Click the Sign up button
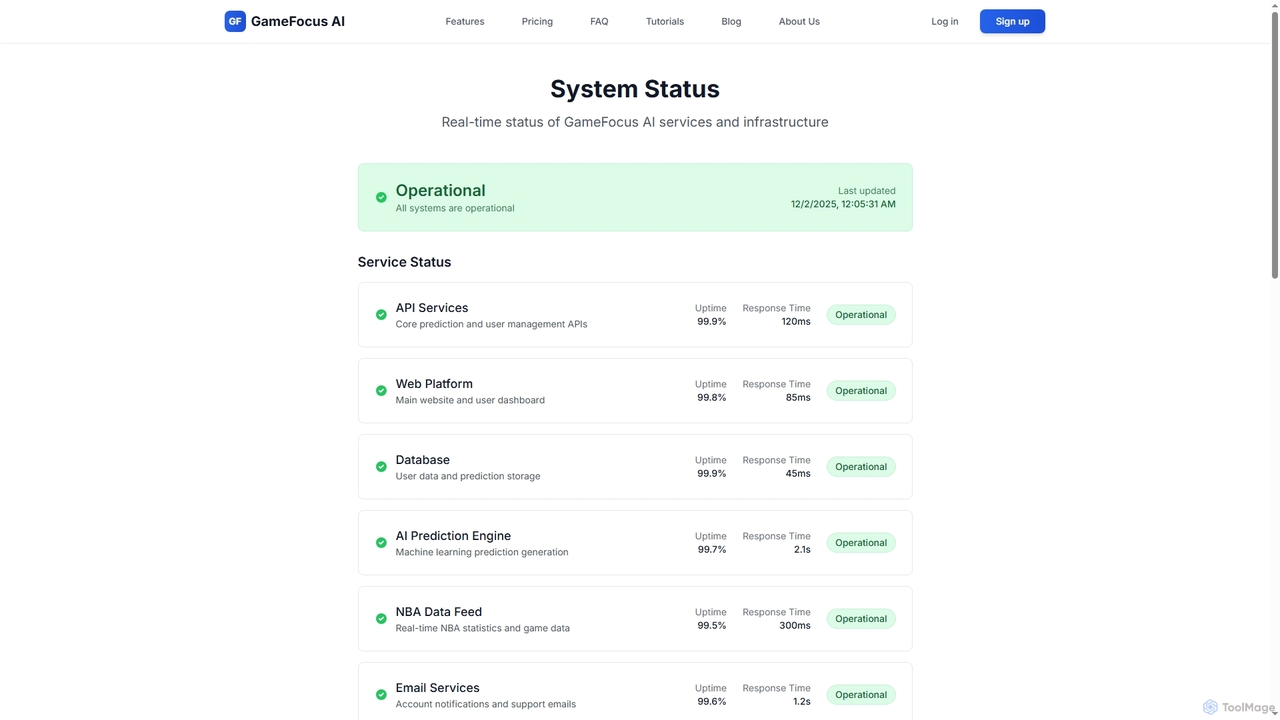1280x720 pixels. tap(1012, 21)
